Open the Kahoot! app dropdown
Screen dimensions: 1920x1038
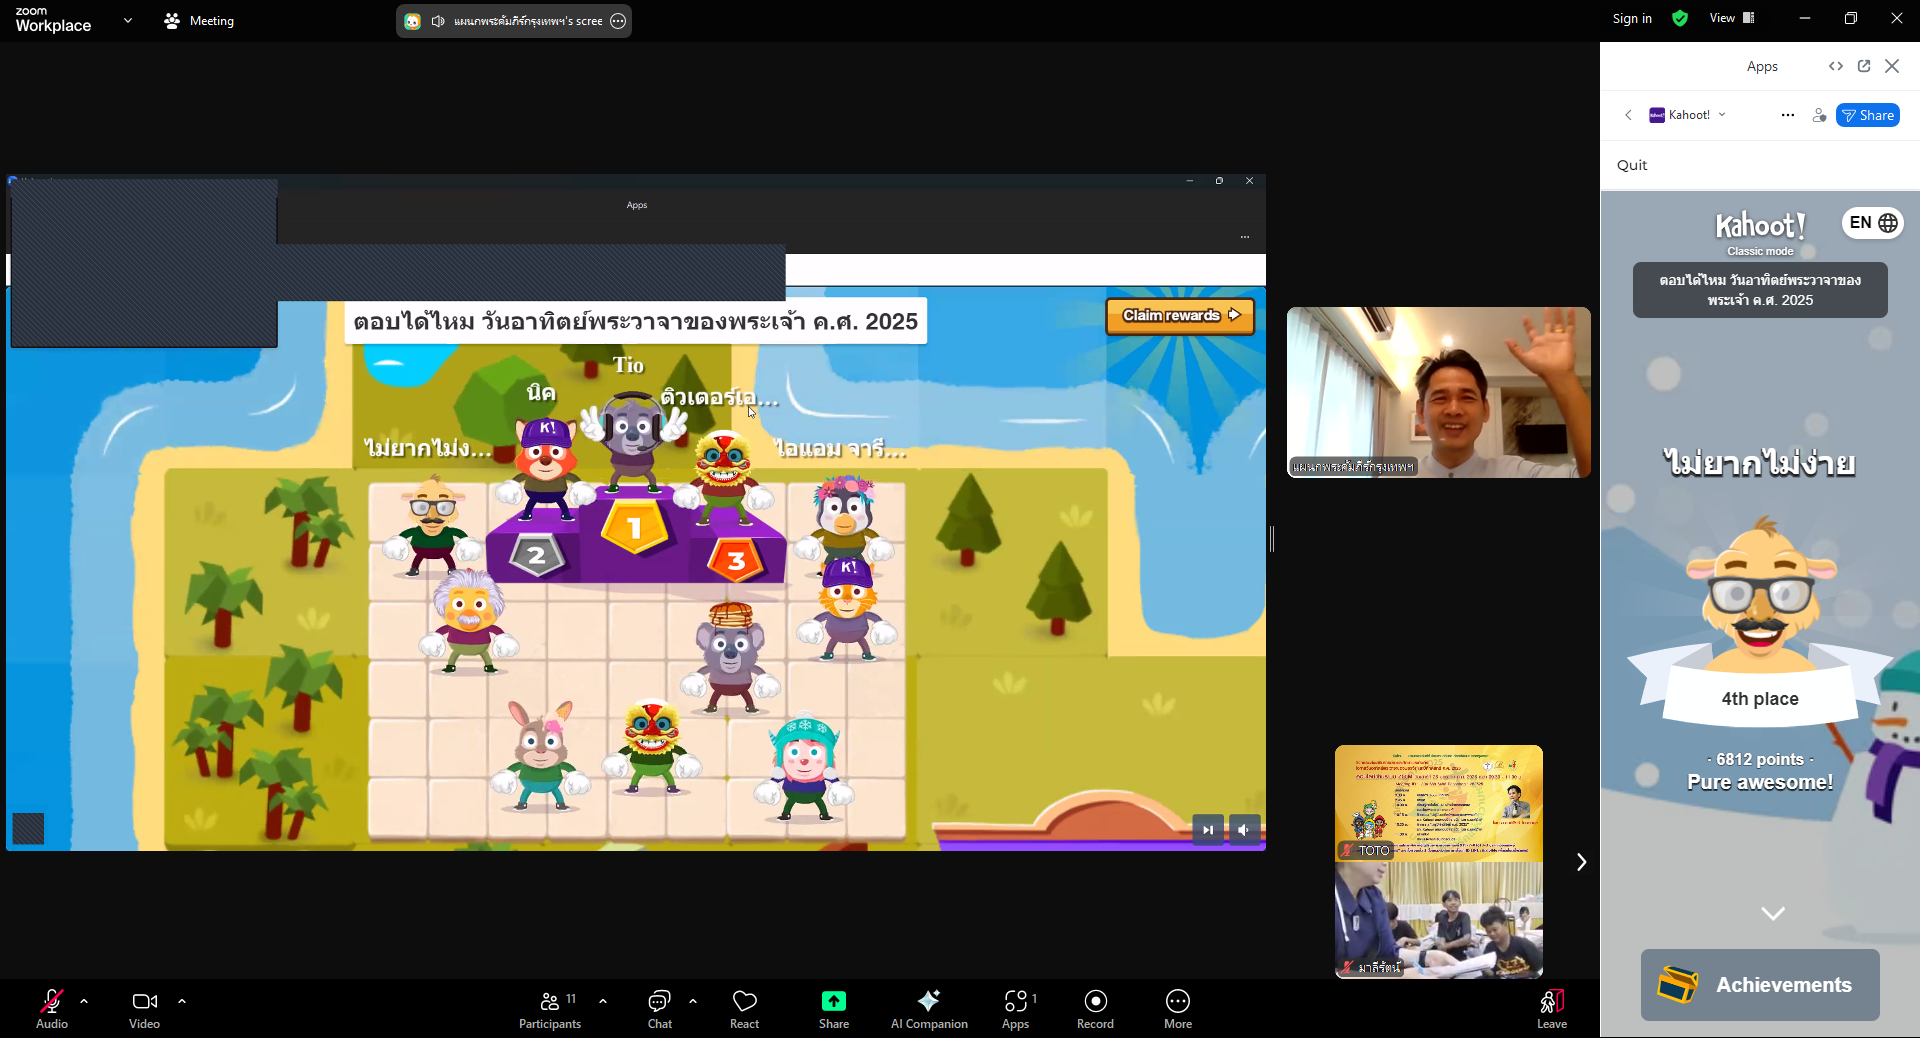coord(1689,115)
